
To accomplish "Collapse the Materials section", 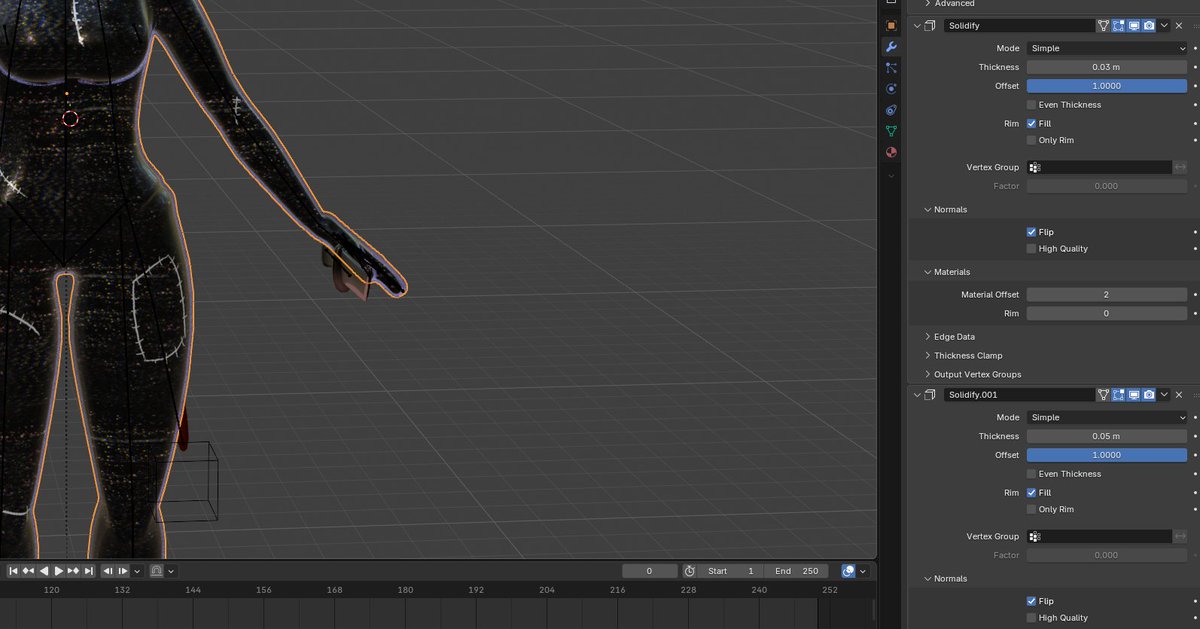I will [946, 272].
